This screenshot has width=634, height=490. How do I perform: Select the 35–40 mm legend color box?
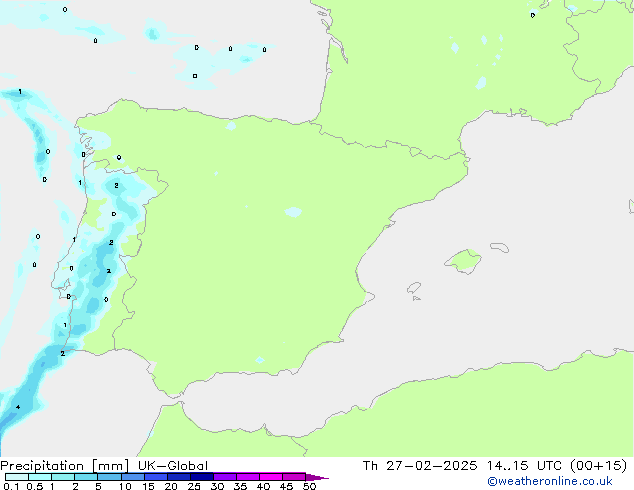click(247, 477)
